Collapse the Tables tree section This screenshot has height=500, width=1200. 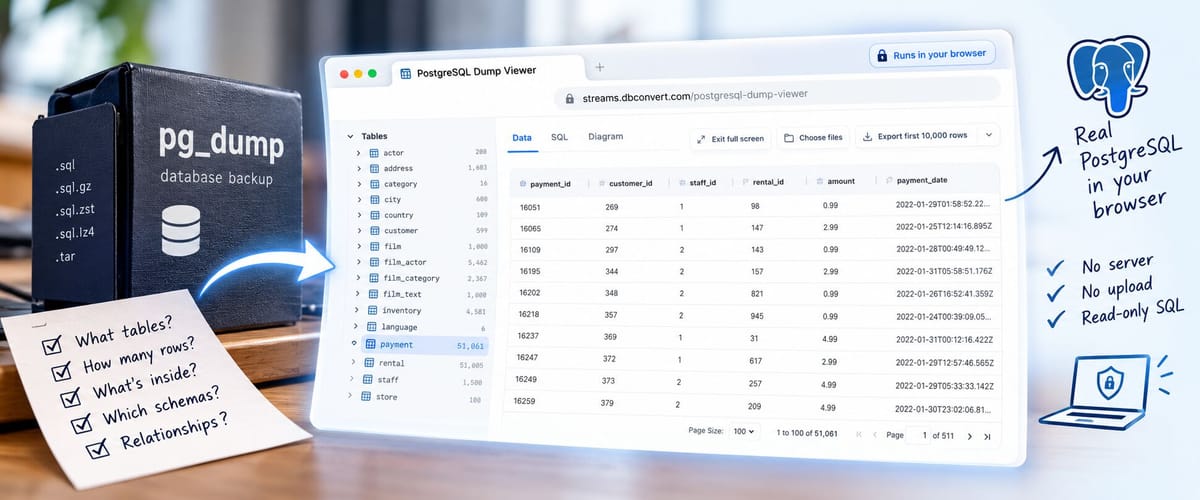(350, 136)
